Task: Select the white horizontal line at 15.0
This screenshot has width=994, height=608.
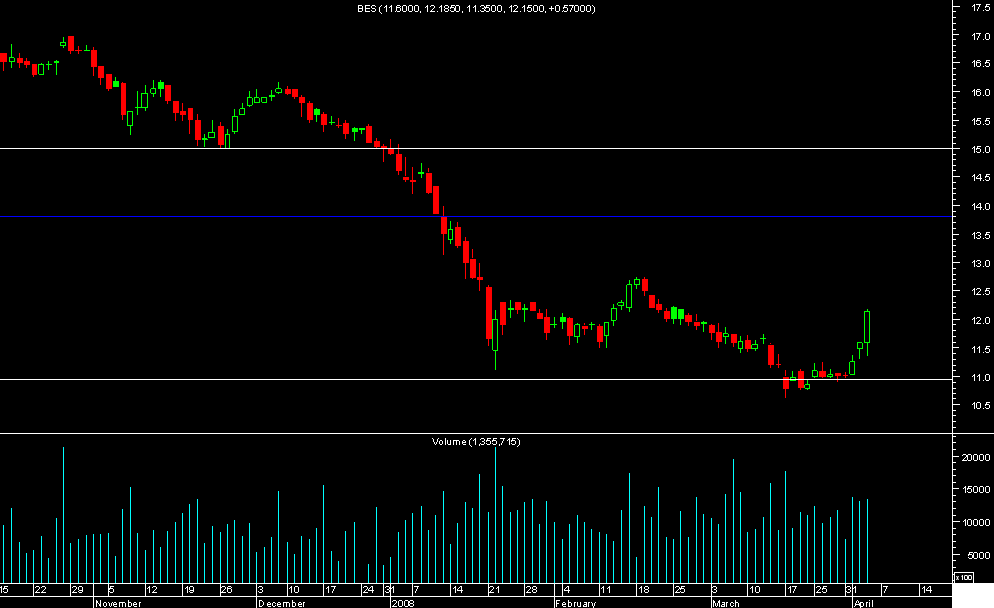Action: click(475, 148)
